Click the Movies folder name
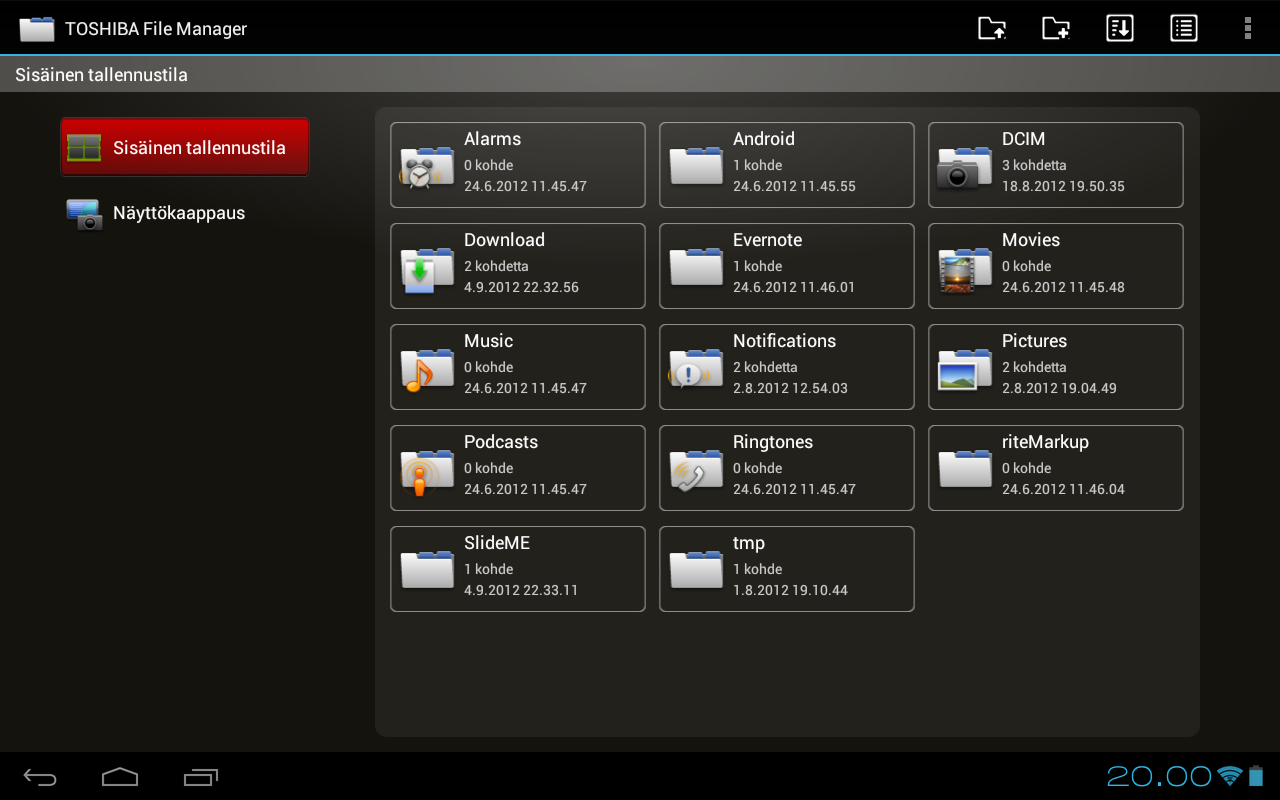The height and width of the screenshot is (800, 1280). click(x=1031, y=240)
